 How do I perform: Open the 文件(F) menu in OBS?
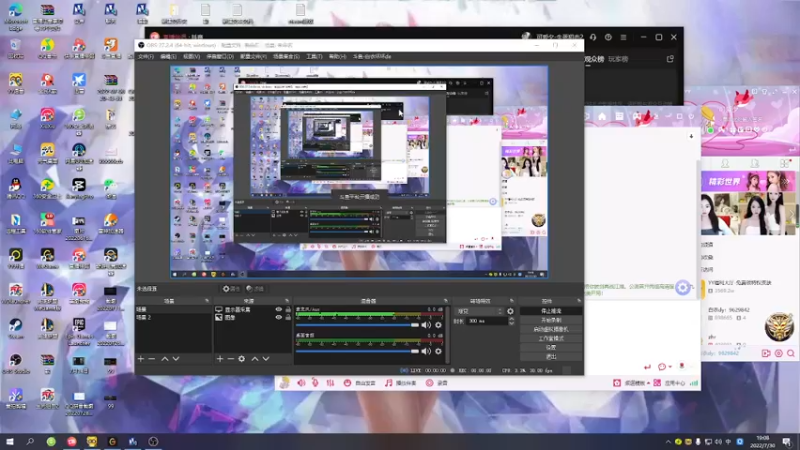[146, 57]
